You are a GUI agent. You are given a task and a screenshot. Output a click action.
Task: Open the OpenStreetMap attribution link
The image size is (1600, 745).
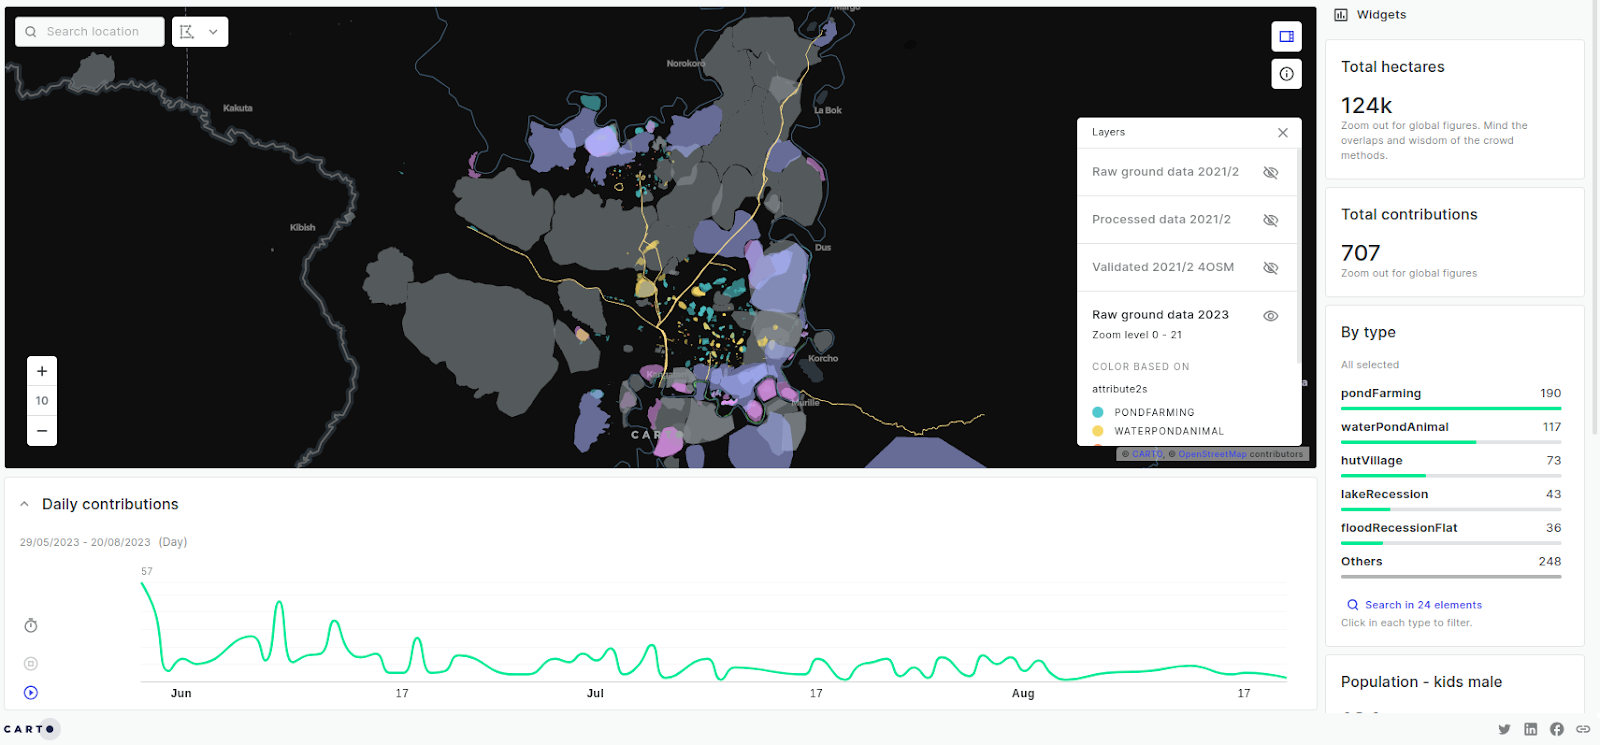click(x=1212, y=454)
